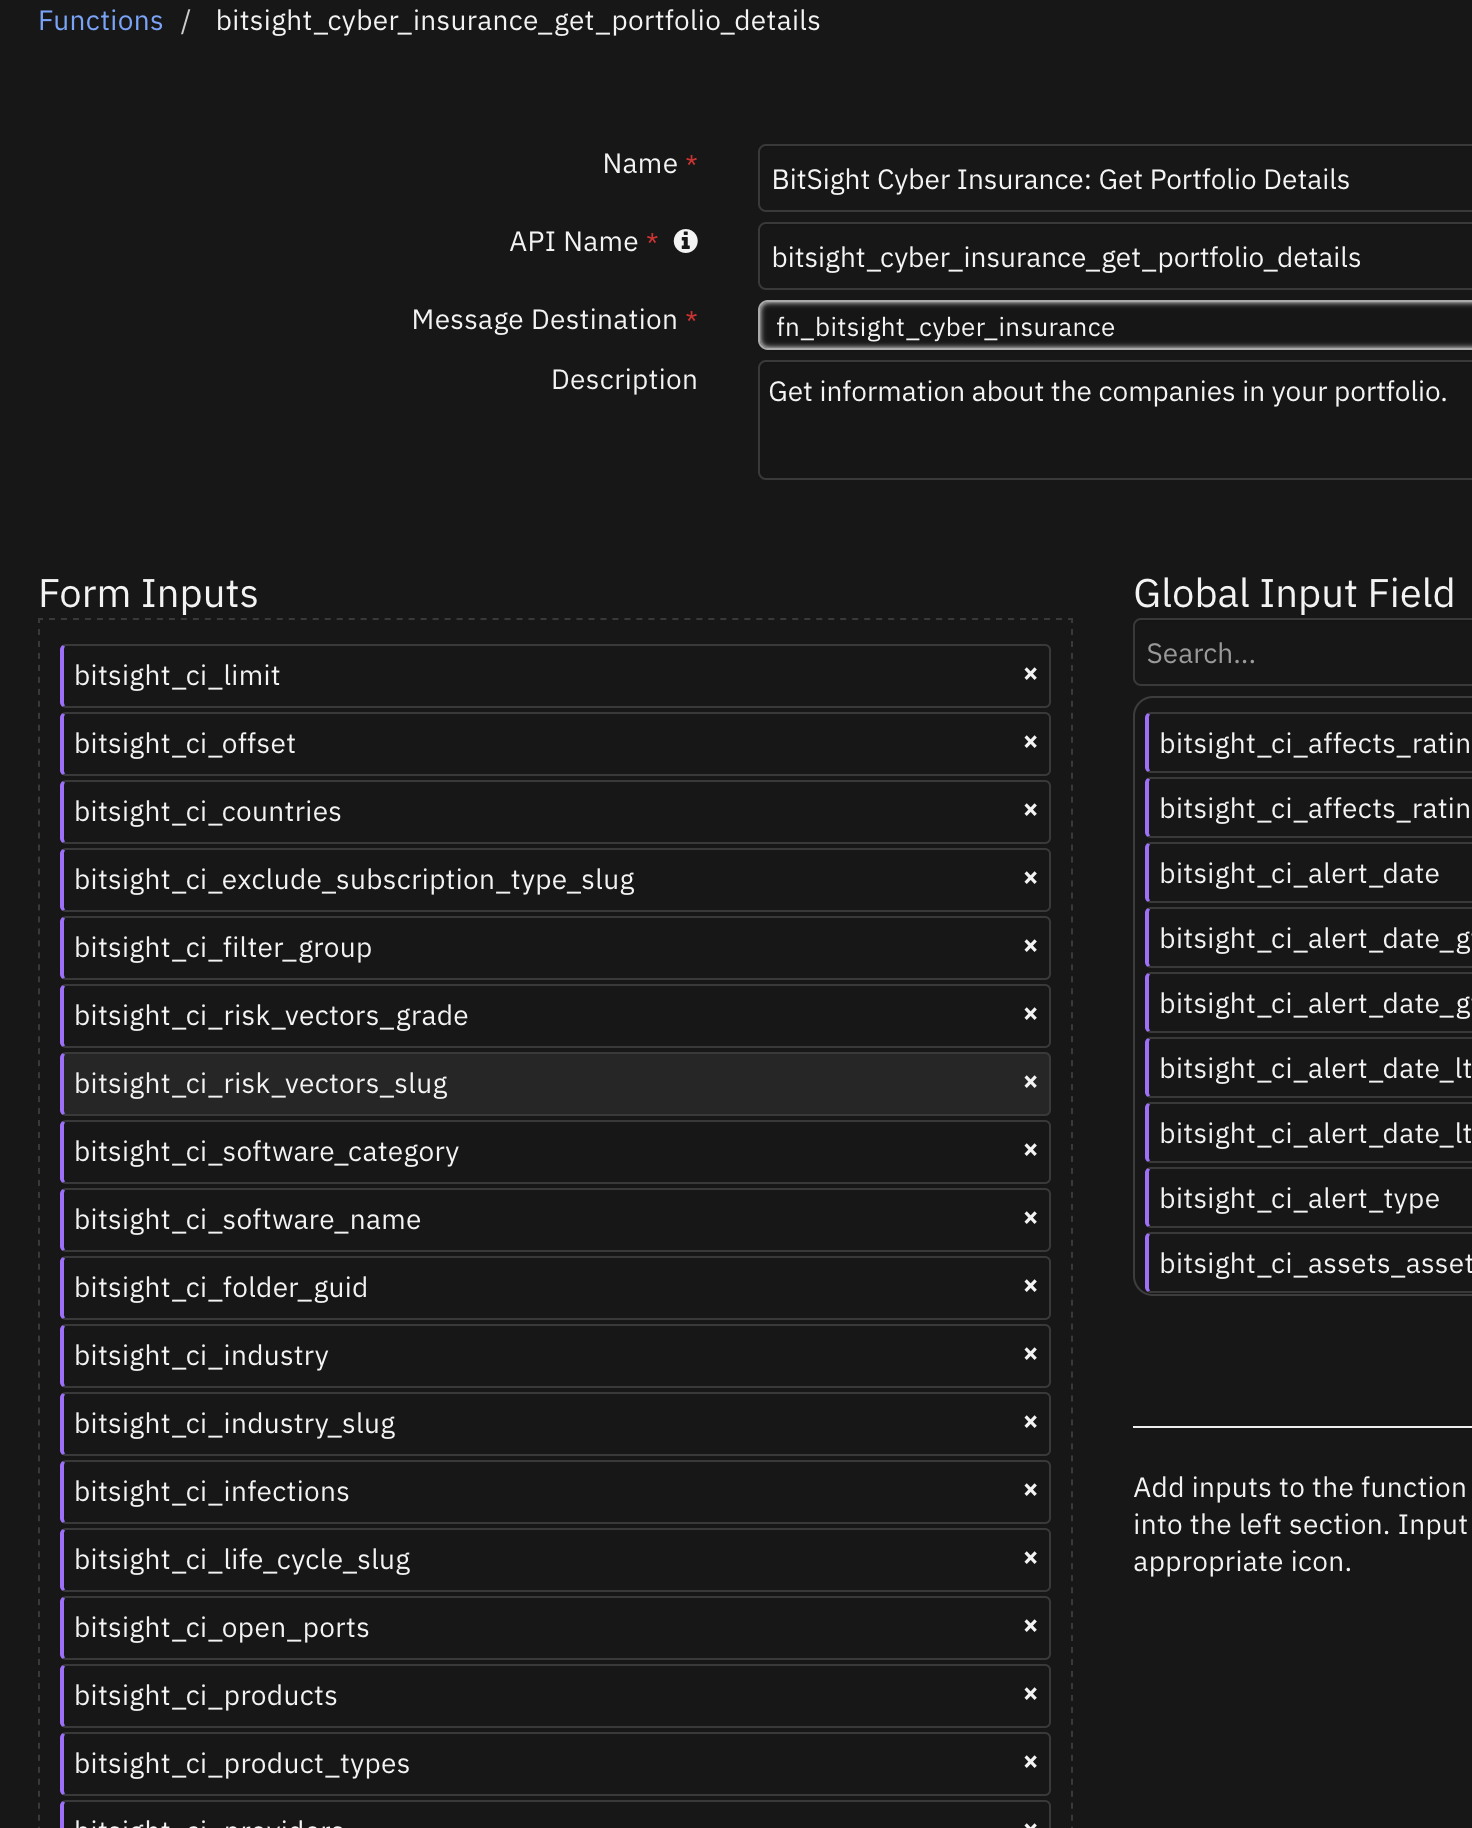Pick bitsight_ci_assets_asset global field
1472x1828 pixels.
1309,1264
